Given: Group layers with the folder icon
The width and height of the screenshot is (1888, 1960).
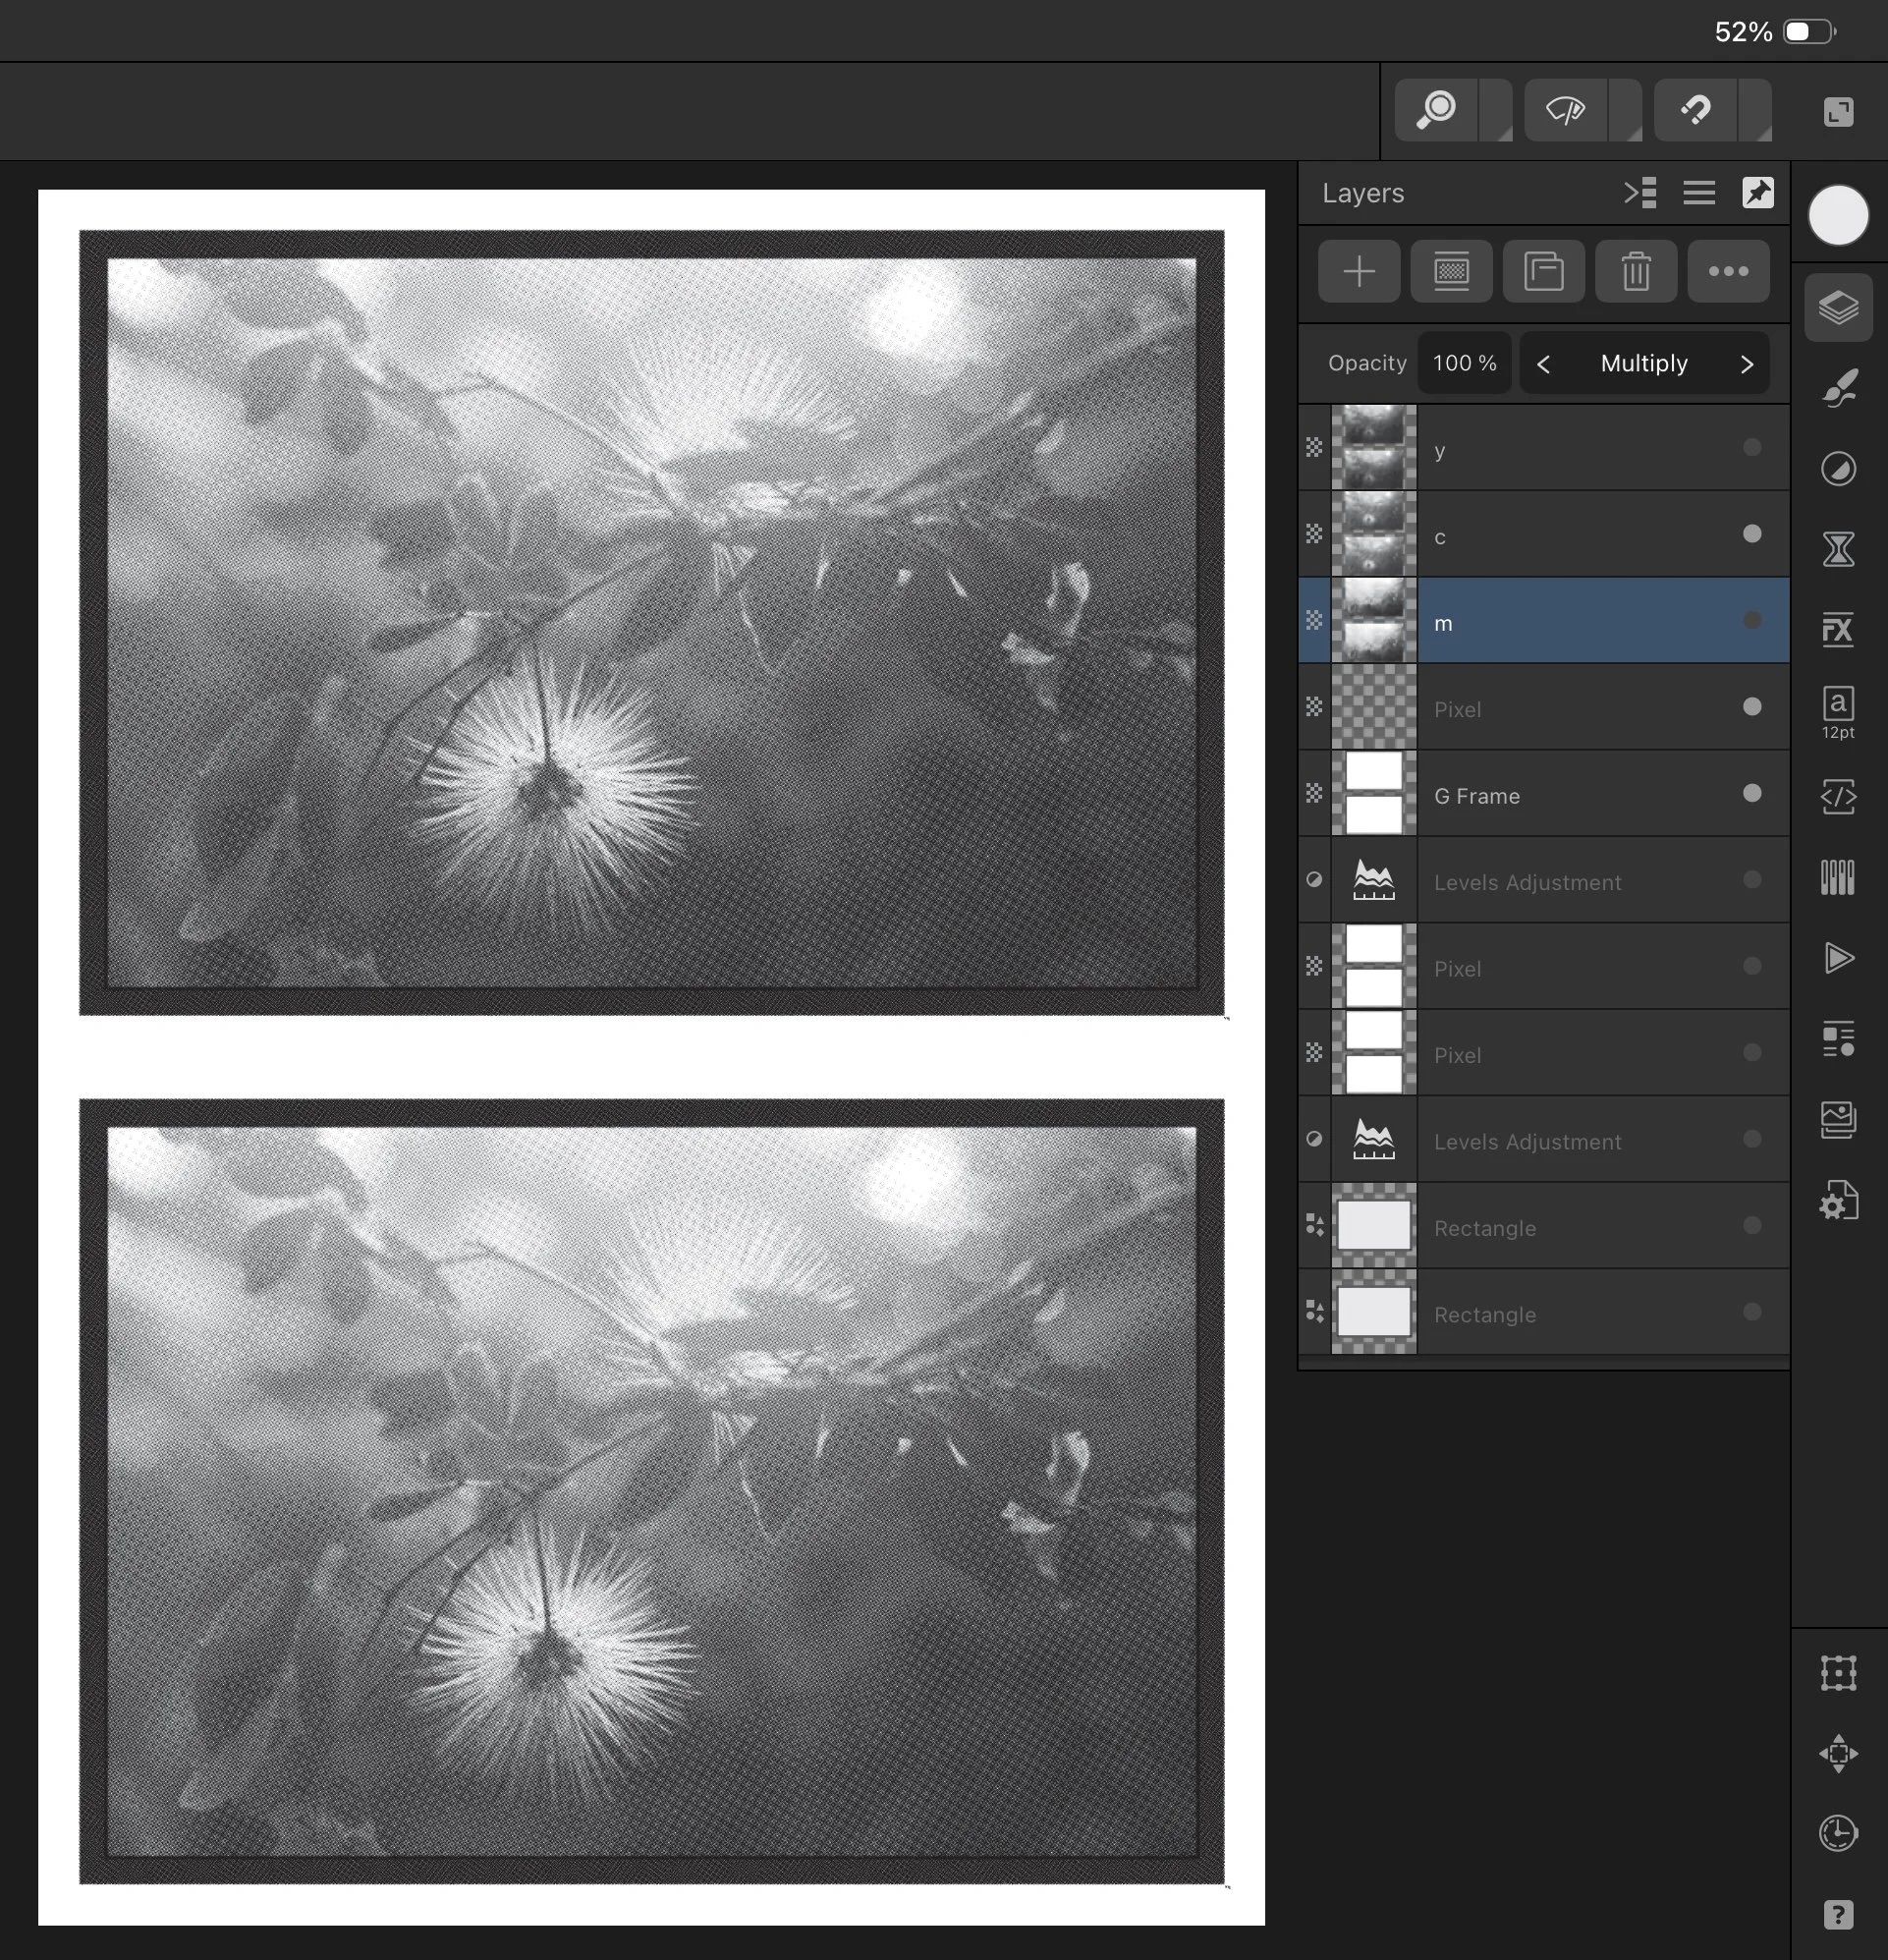Looking at the screenshot, I should pyautogui.click(x=1544, y=271).
